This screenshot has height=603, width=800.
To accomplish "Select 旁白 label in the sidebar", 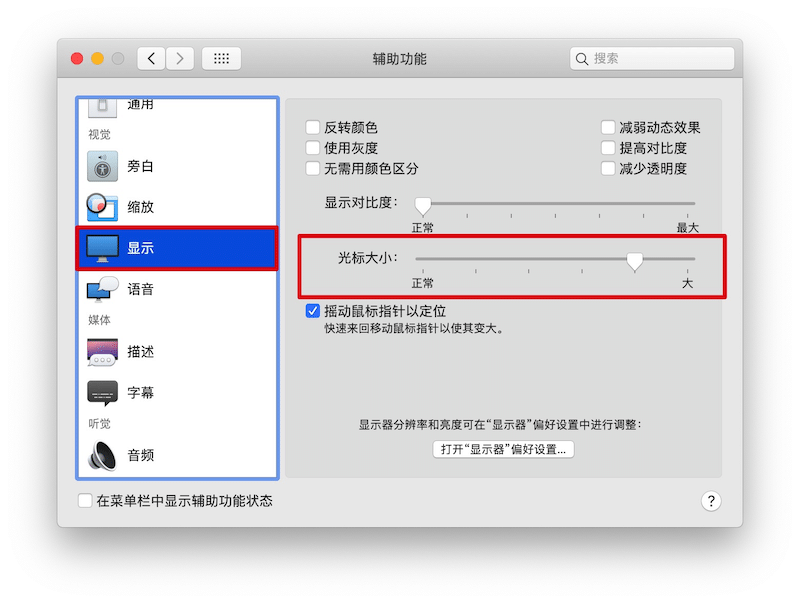I will click(140, 166).
